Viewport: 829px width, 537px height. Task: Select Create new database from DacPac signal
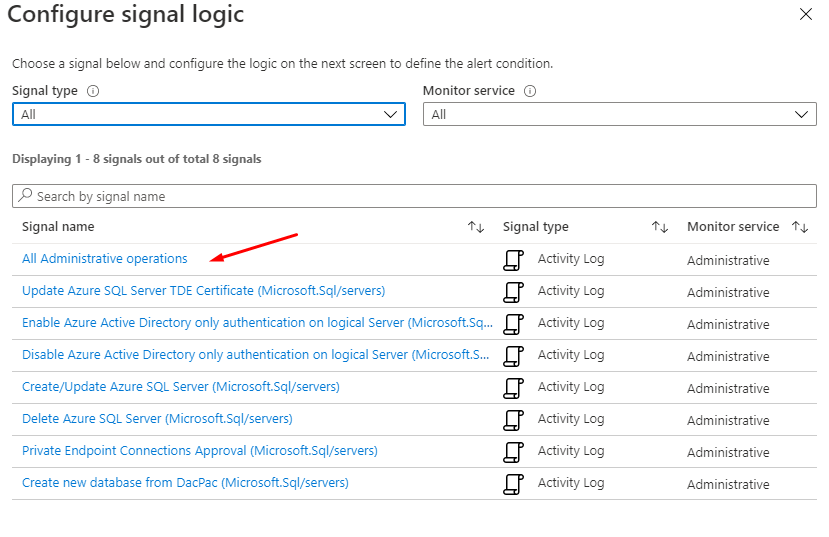point(185,483)
